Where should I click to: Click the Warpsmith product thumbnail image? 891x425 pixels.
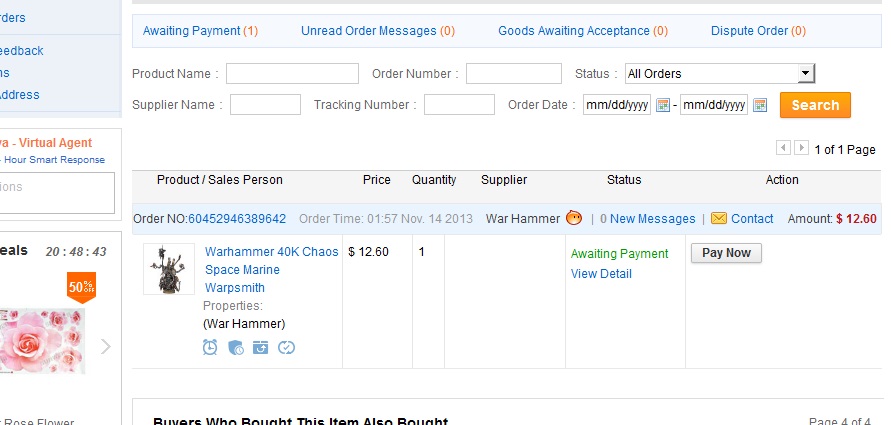click(169, 269)
